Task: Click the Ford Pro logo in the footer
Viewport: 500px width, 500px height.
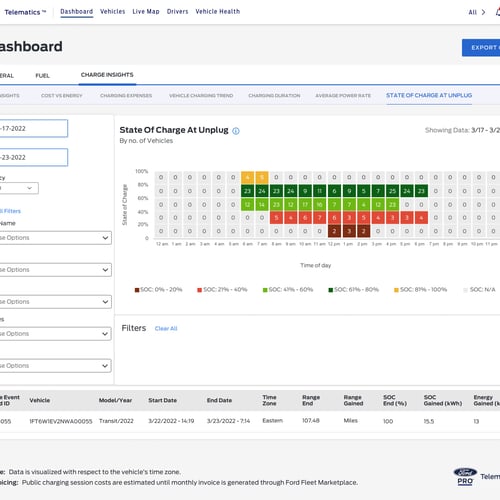Action: pos(465,477)
